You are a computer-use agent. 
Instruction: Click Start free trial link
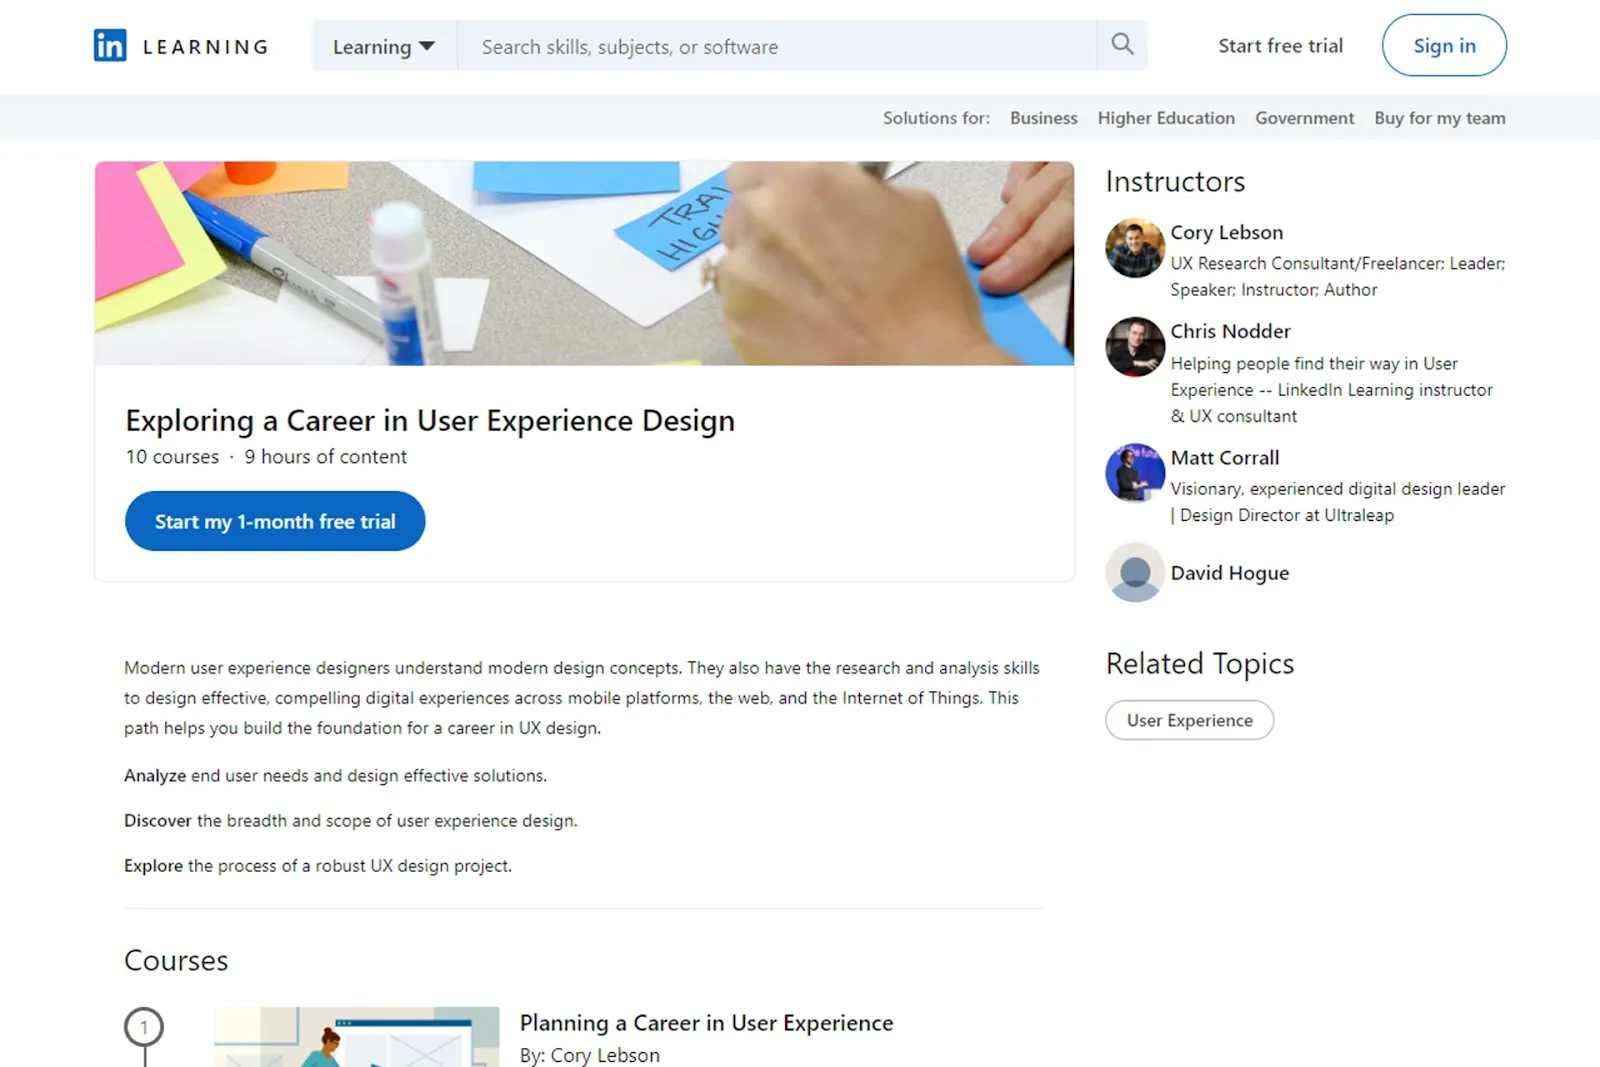1280,46
